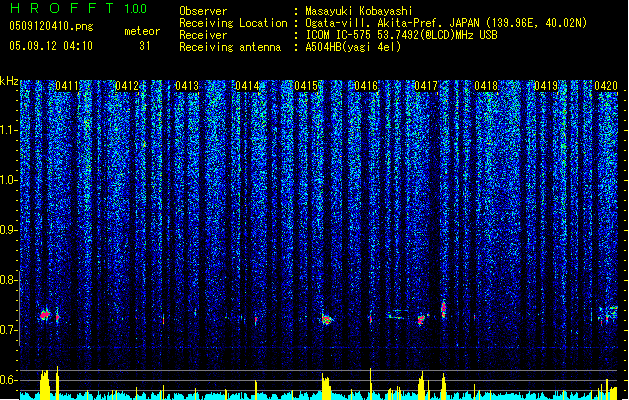The image size is (629, 400).
Task: Click the horizontal echo lines after 0416
Action: [396, 314]
